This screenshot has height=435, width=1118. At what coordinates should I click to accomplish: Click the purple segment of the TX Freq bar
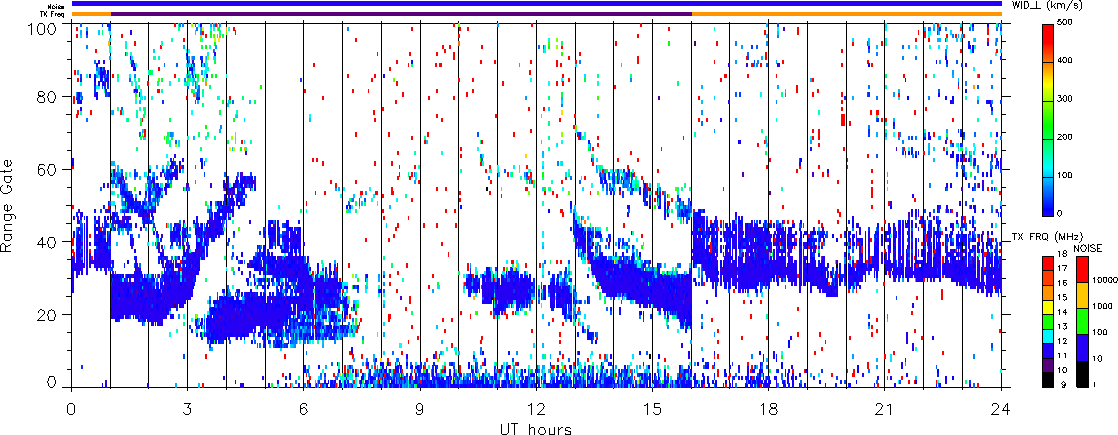[401, 14]
